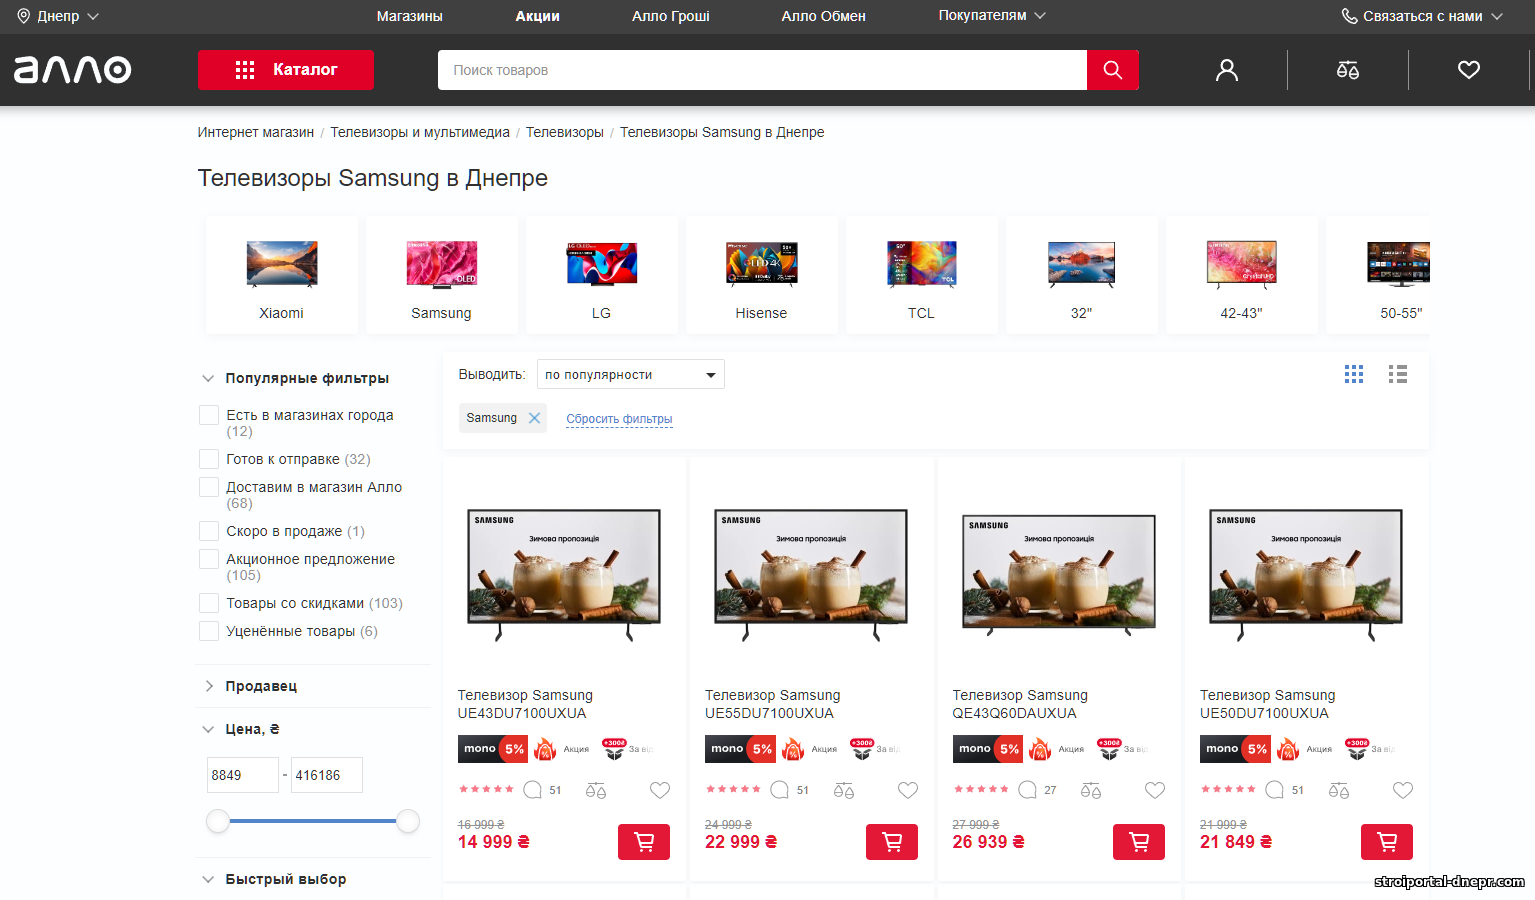Switch to list view layout
Viewport: 1535px width, 900px height.
[x=1397, y=374]
